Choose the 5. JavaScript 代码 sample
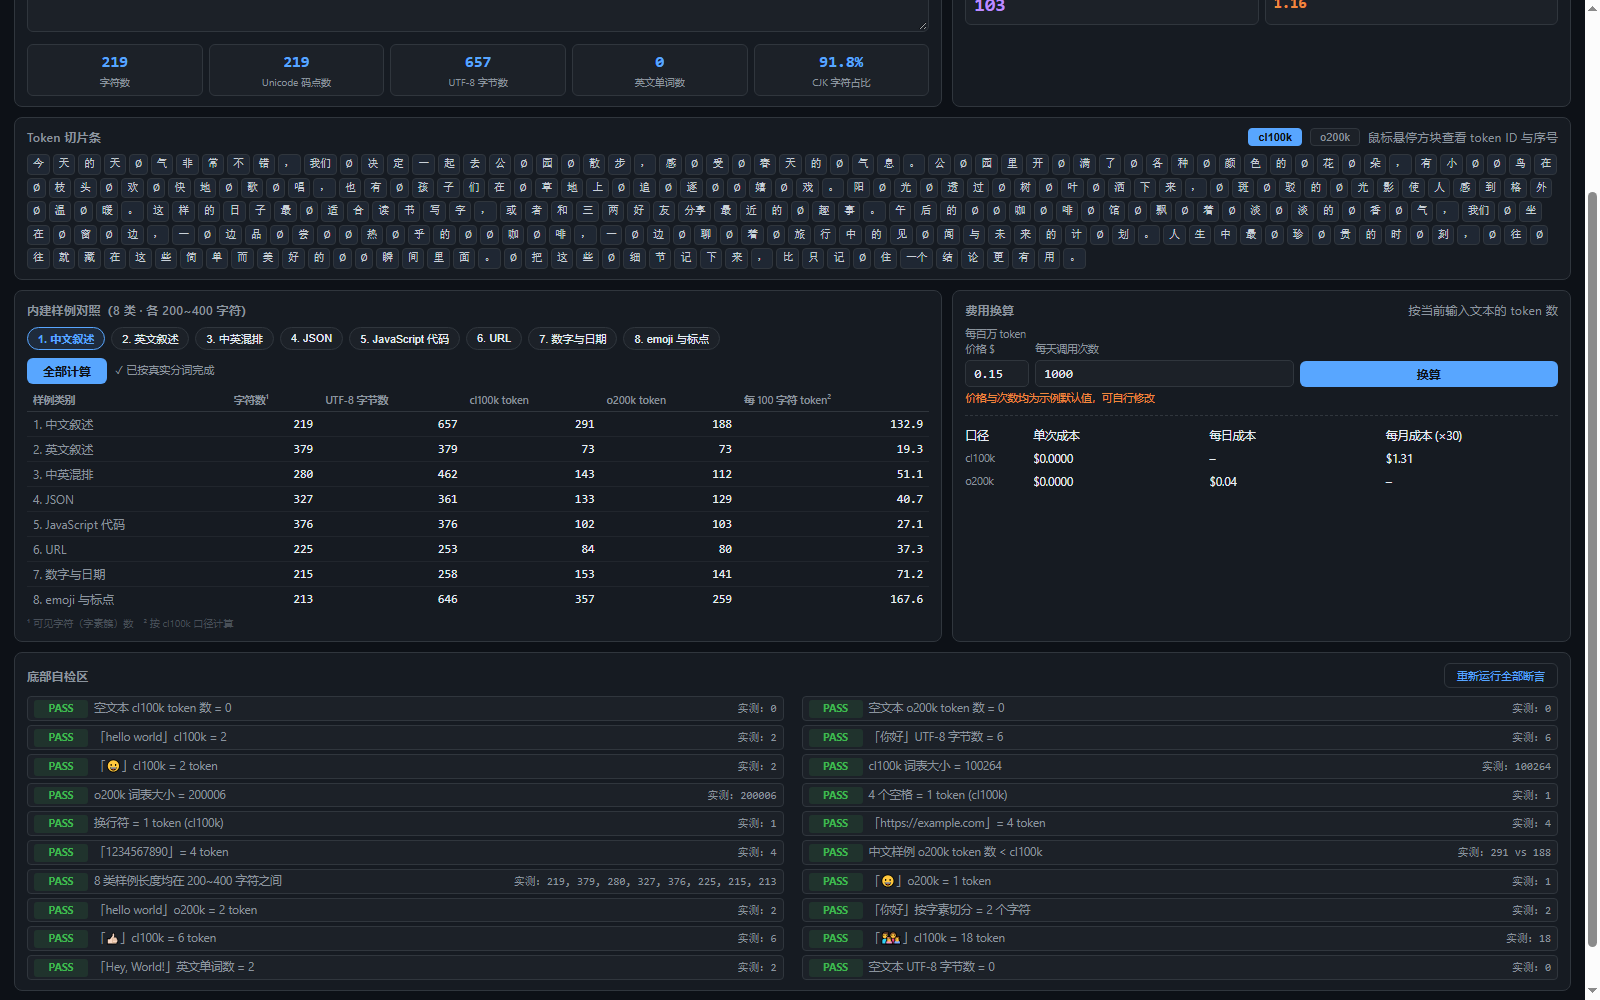The height and width of the screenshot is (1000, 1600). 404,339
